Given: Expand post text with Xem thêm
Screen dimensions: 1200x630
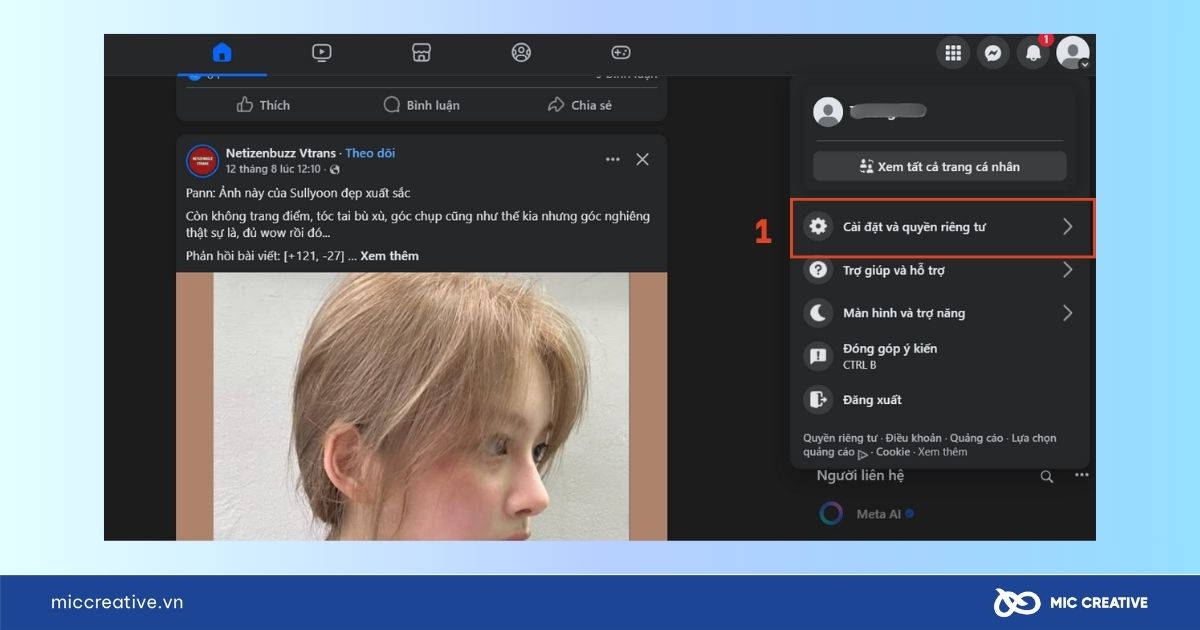Looking at the screenshot, I should (x=389, y=256).
